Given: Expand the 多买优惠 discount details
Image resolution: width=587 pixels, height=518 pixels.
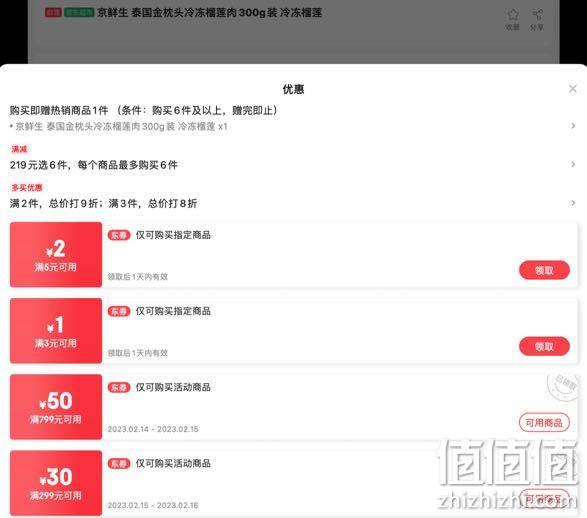Looking at the screenshot, I should point(573,203).
